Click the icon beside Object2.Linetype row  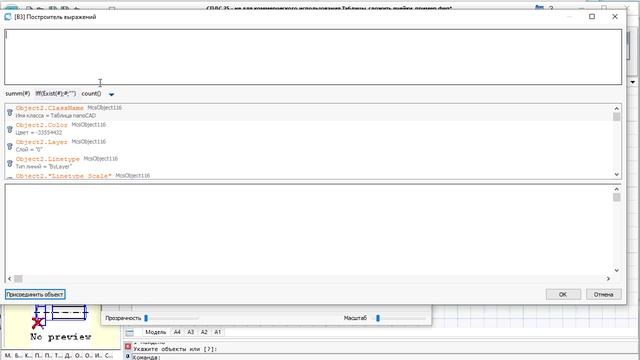coord(10,163)
